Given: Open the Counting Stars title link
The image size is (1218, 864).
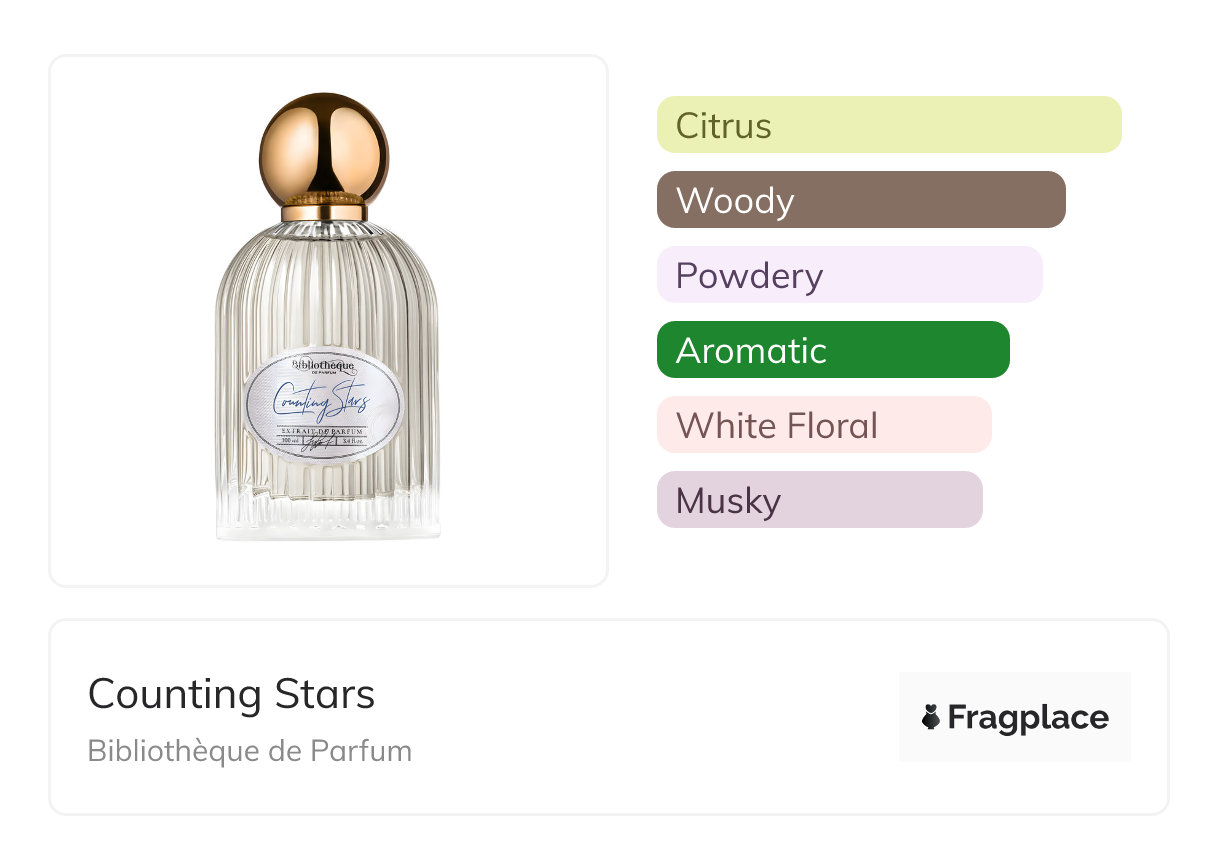Looking at the screenshot, I should 231,694.
